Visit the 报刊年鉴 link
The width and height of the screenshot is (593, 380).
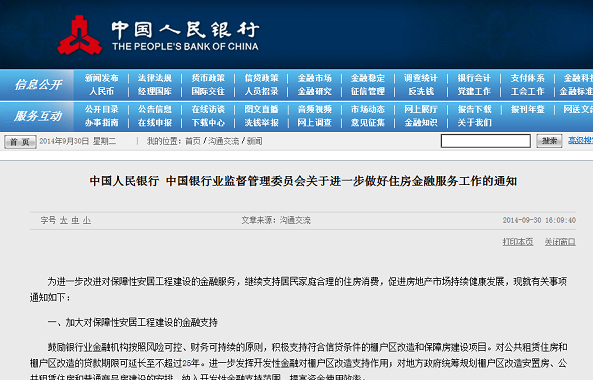[528, 109]
